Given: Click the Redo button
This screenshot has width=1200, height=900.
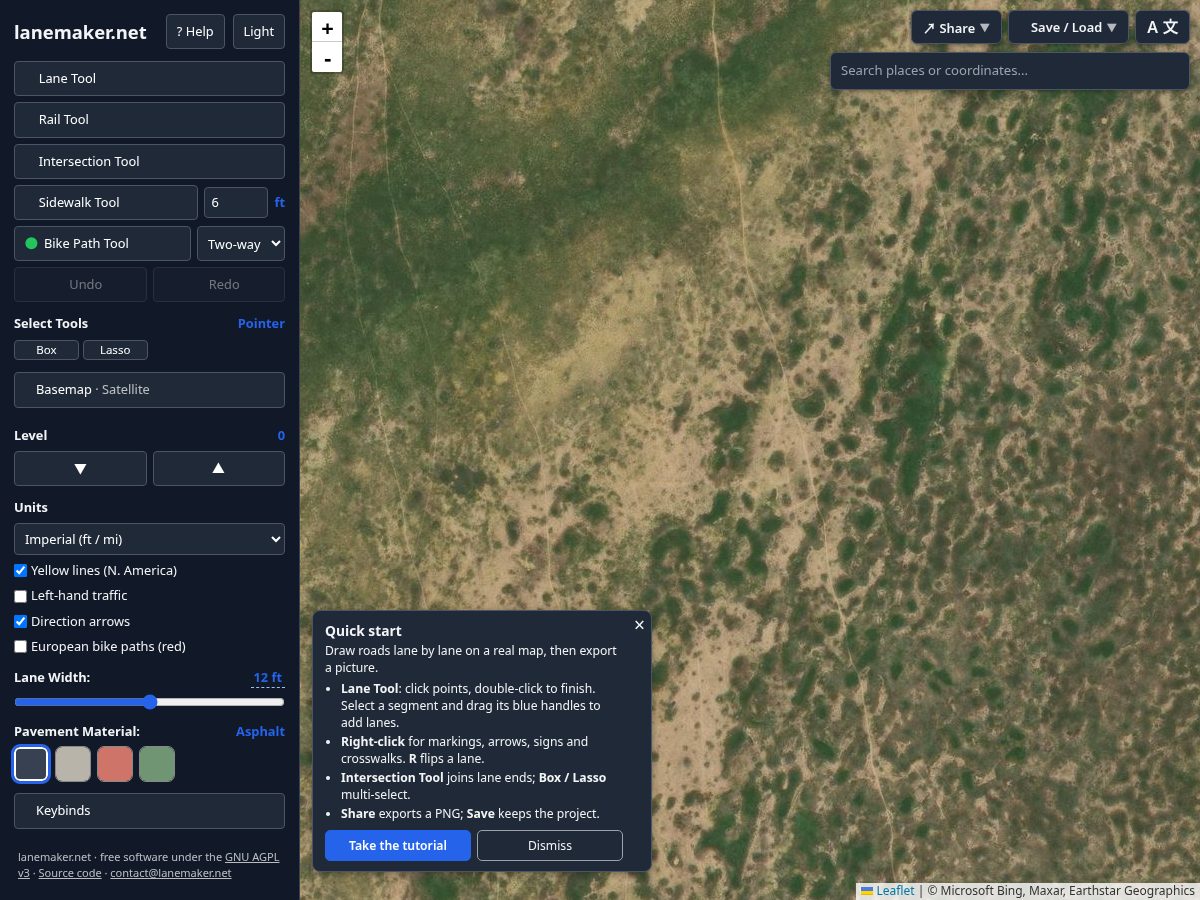Looking at the screenshot, I should point(219,284).
